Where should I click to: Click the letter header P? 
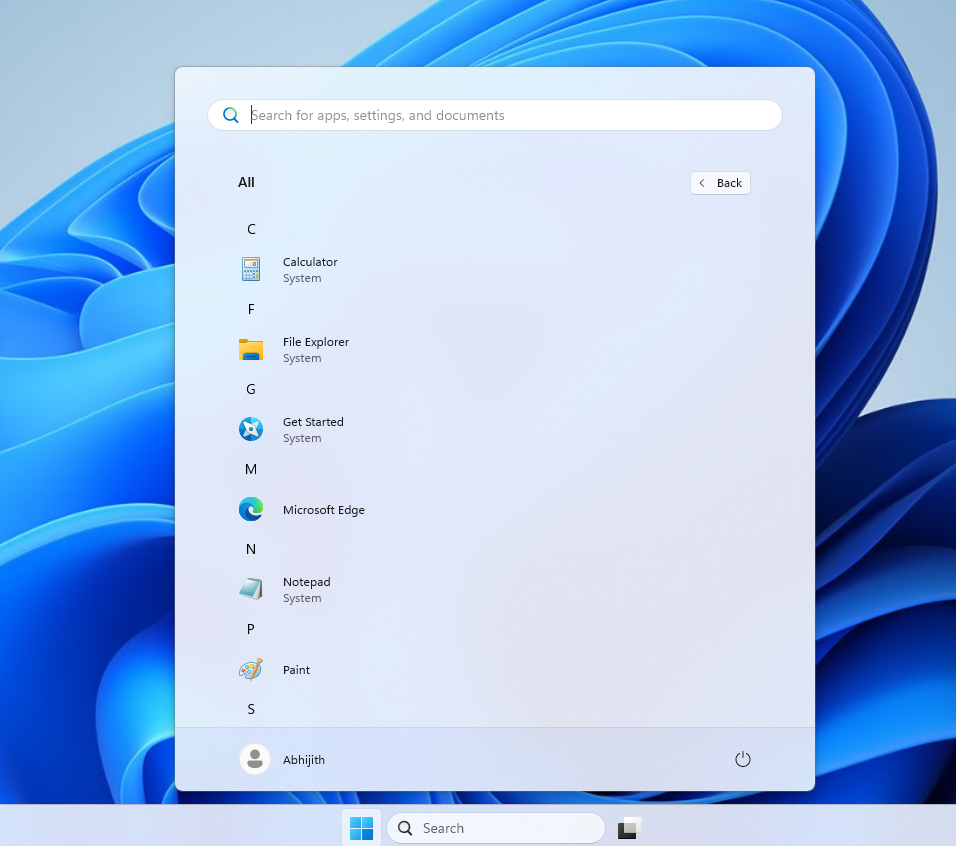click(x=251, y=629)
